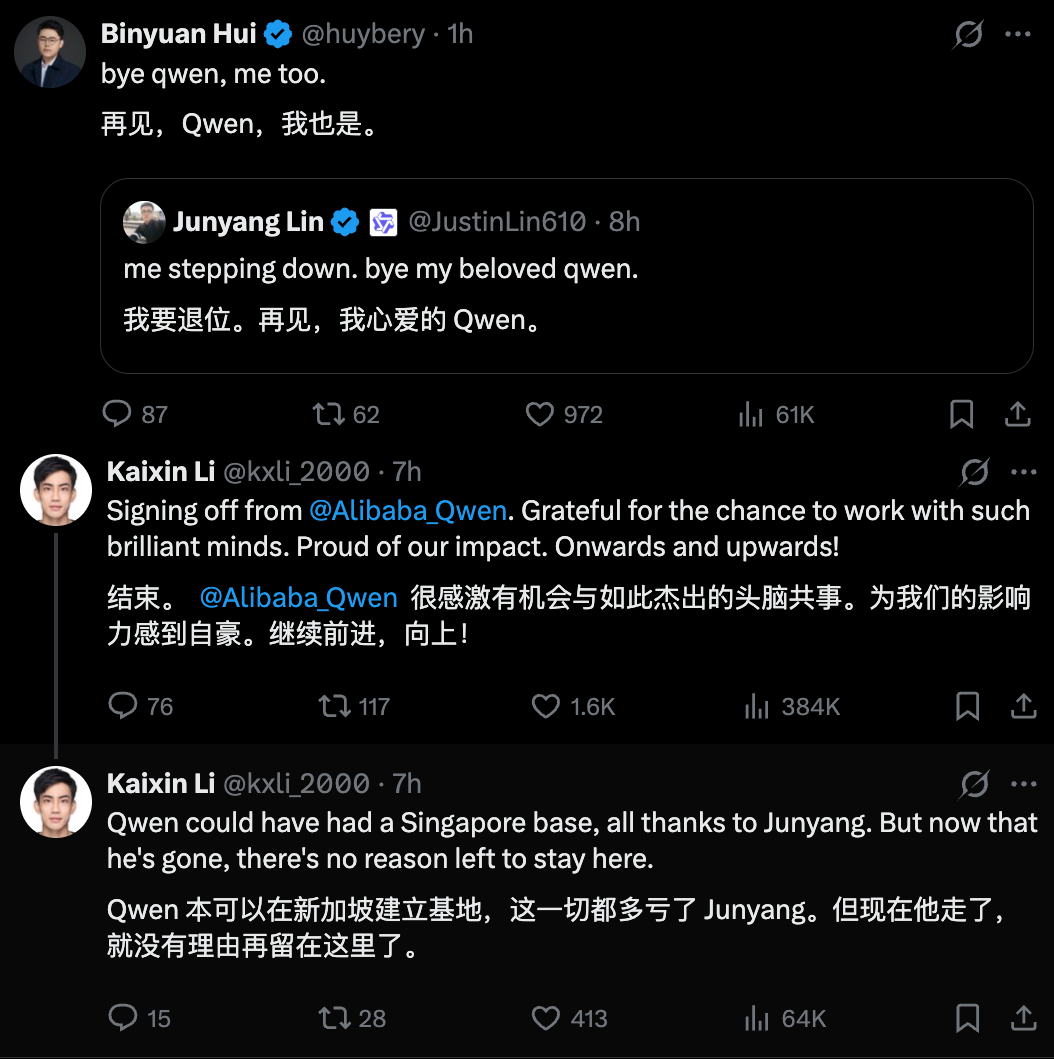Click the affiliation badge beside Junyang Lin's checkmark

click(385, 221)
